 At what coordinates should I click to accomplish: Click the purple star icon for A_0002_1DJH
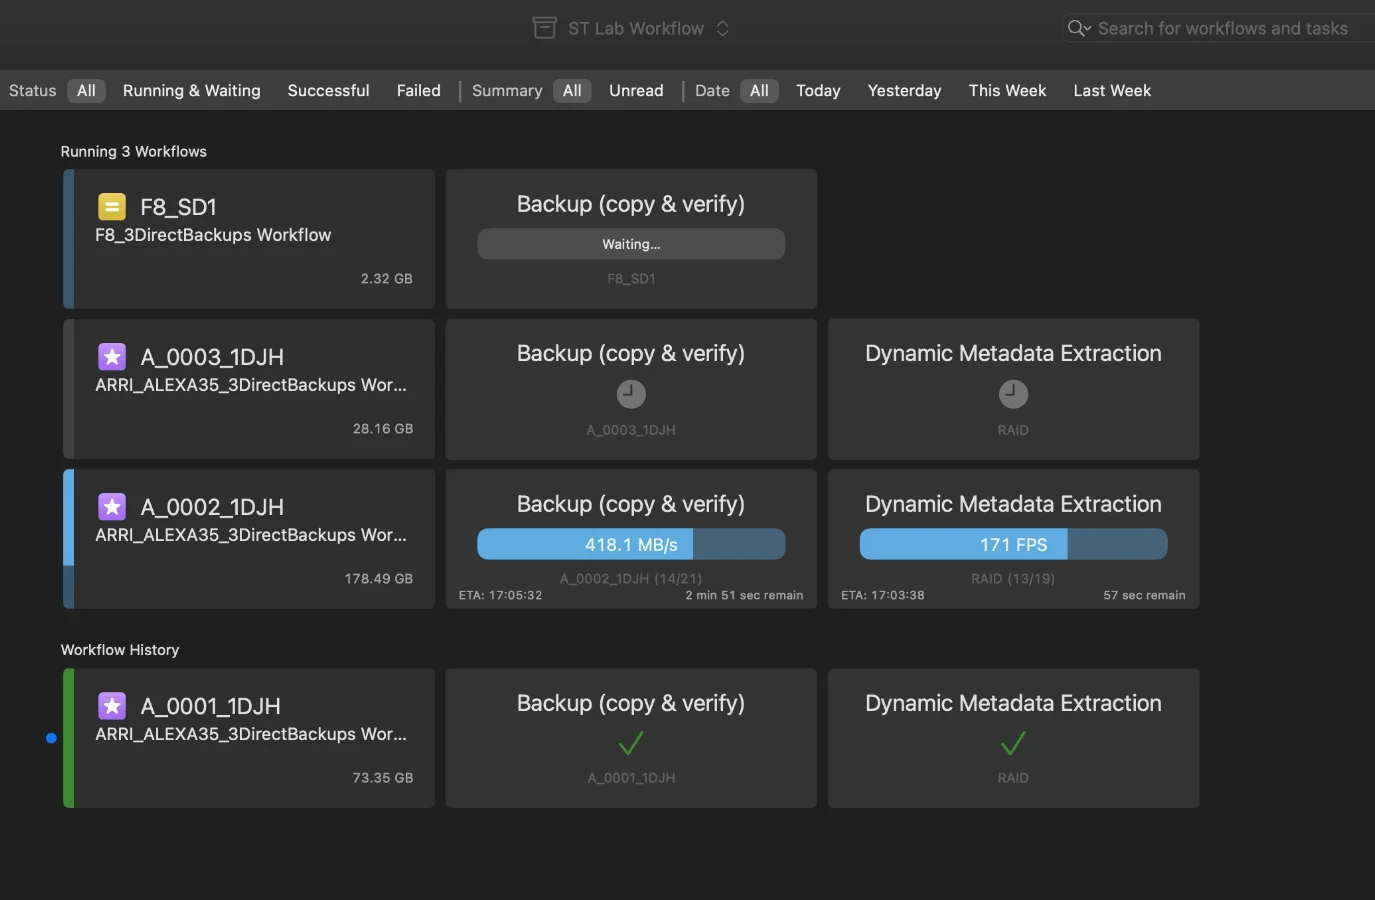(x=112, y=507)
